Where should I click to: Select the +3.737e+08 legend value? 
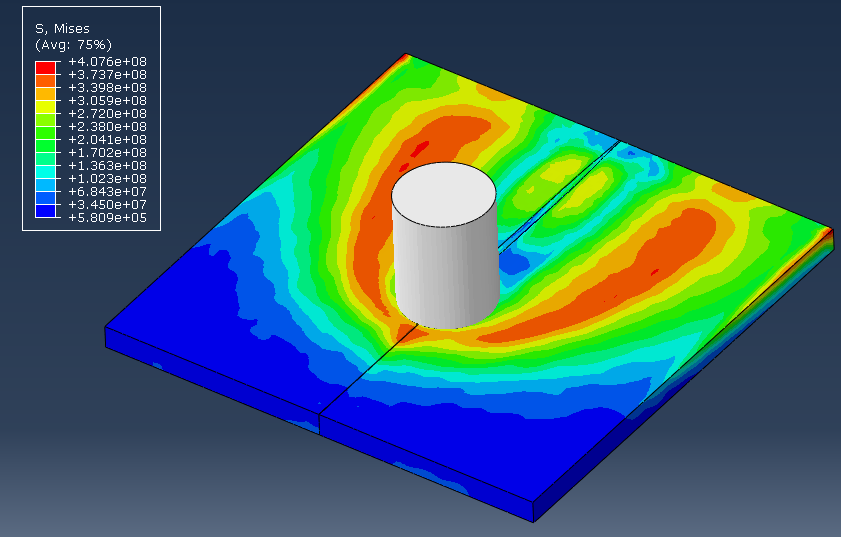107,75
